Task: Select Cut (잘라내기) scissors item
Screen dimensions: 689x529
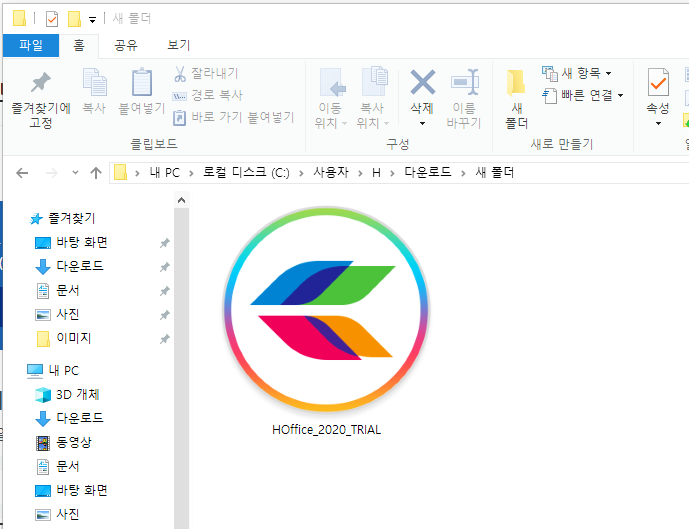Action: click(206, 73)
